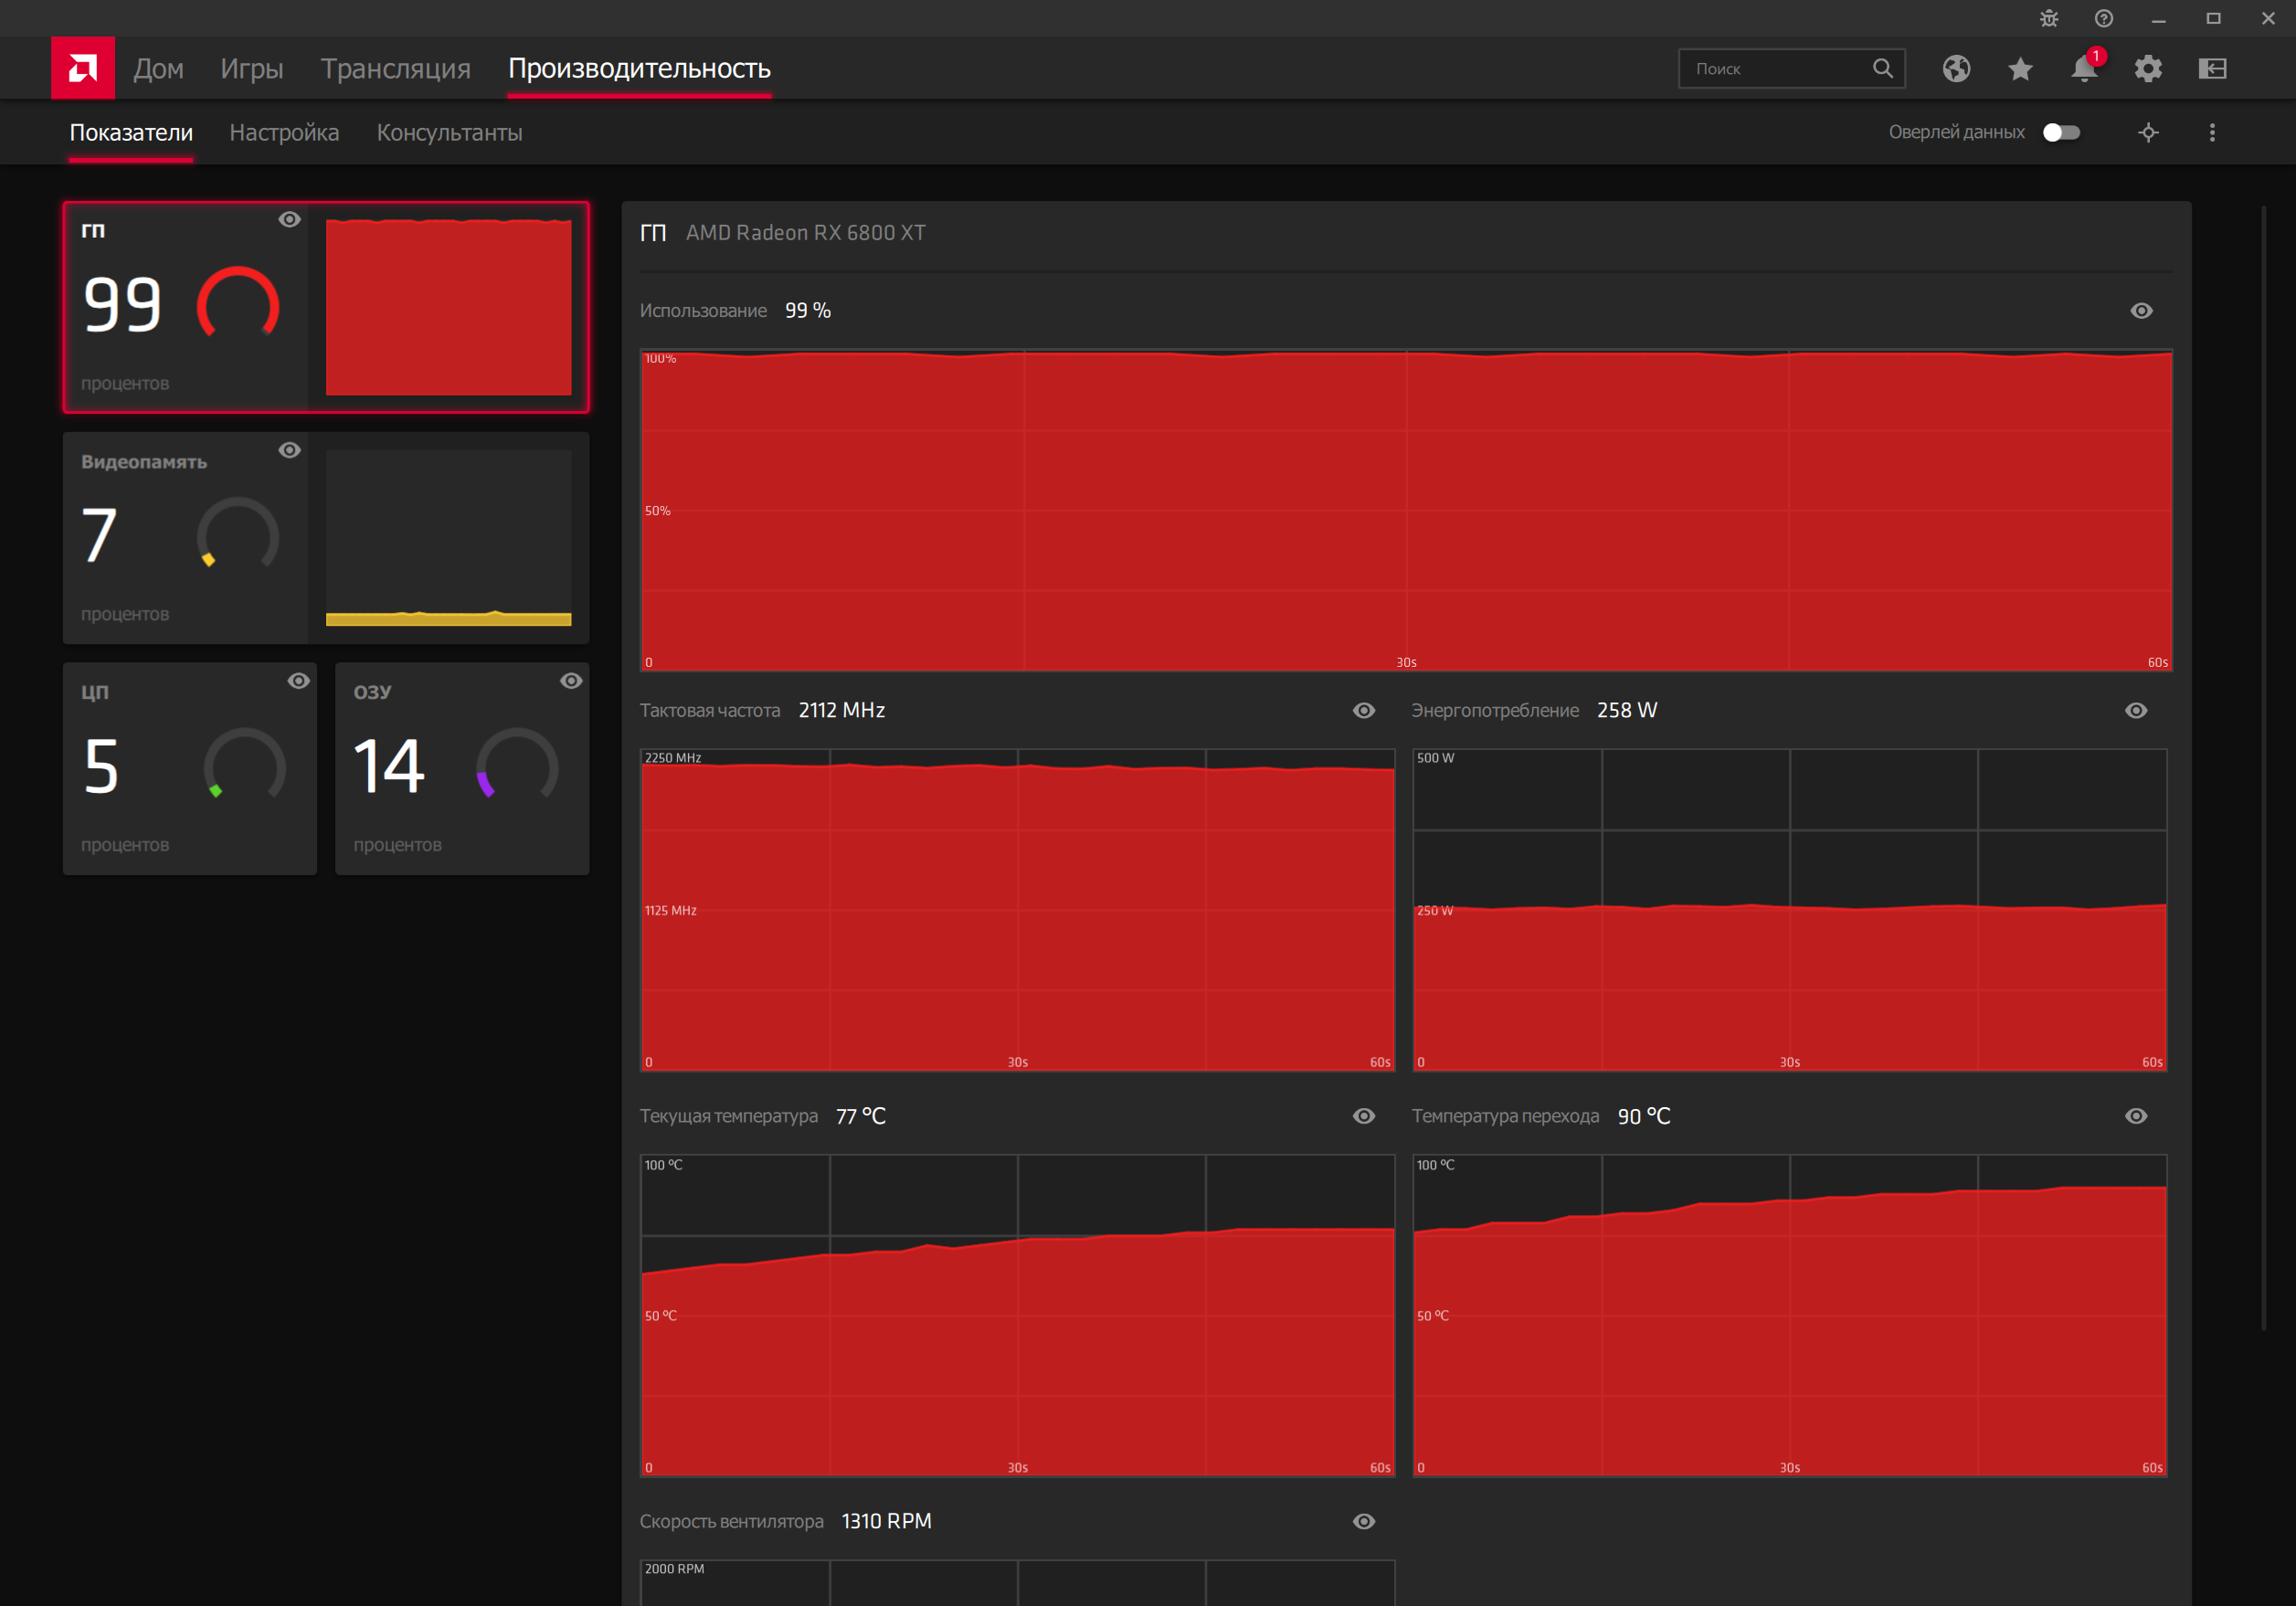Click the crosshair tracking icon
The height and width of the screenshot is (1606, 2296).
2148,132
